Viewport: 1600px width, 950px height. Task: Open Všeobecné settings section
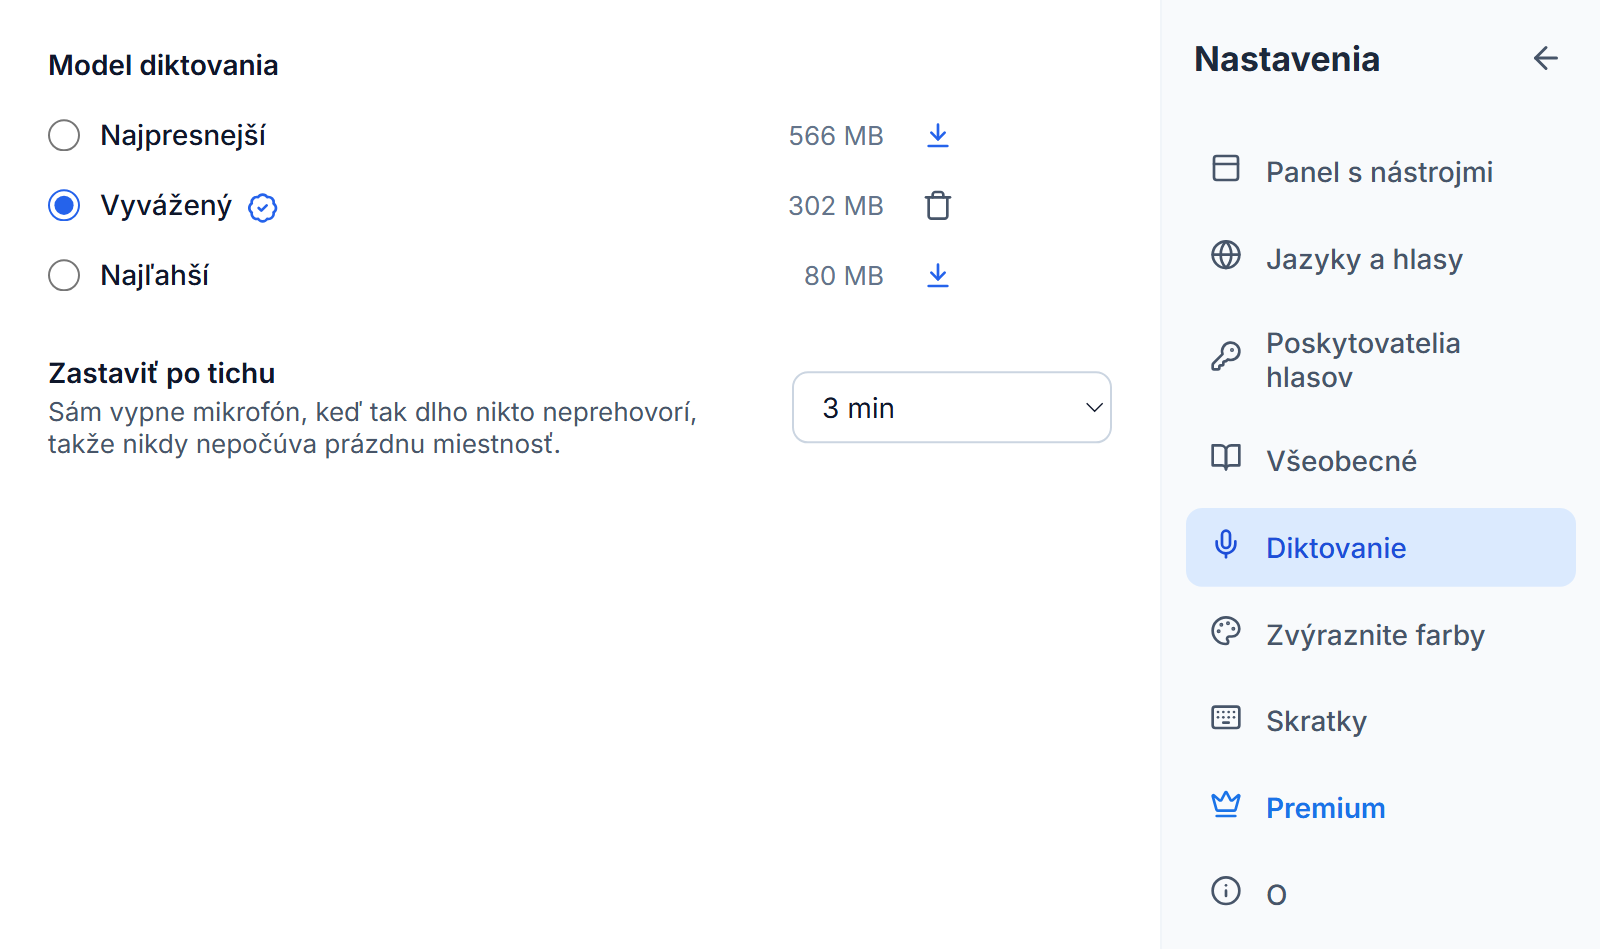click(x=1380, y=461)
